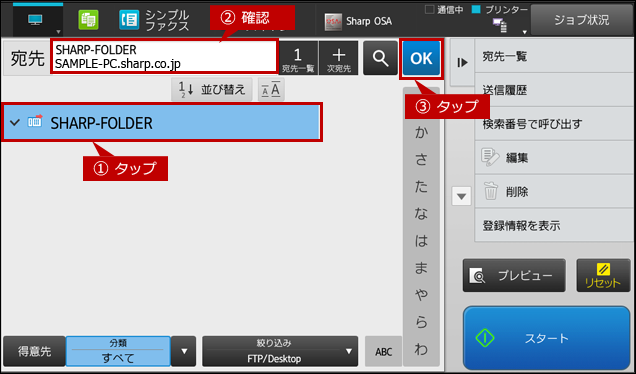Select the SHARP-FOLDER address entry
The width and height of the screenshot is (636, 374).
pos(162,122)
